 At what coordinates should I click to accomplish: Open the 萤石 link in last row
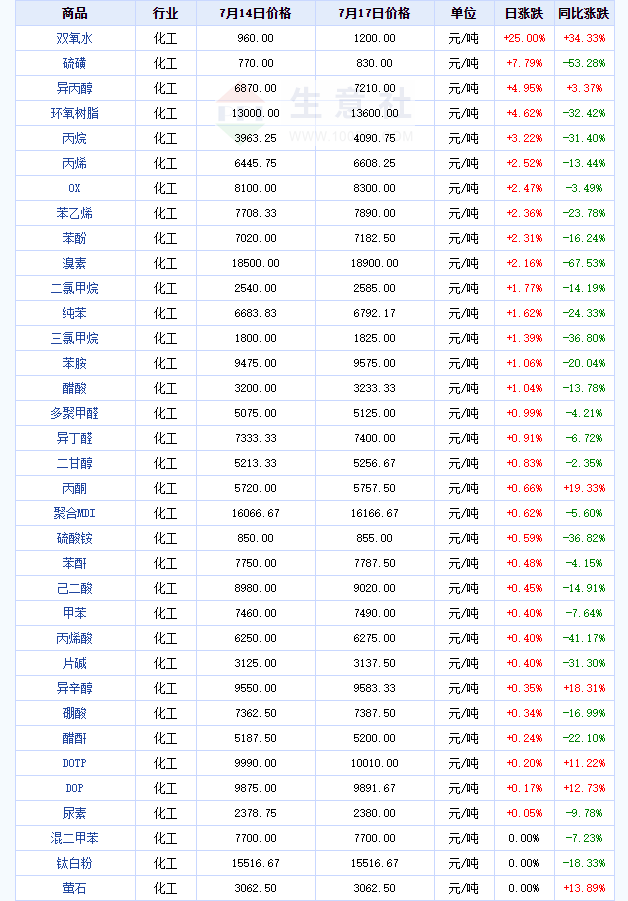74,888
